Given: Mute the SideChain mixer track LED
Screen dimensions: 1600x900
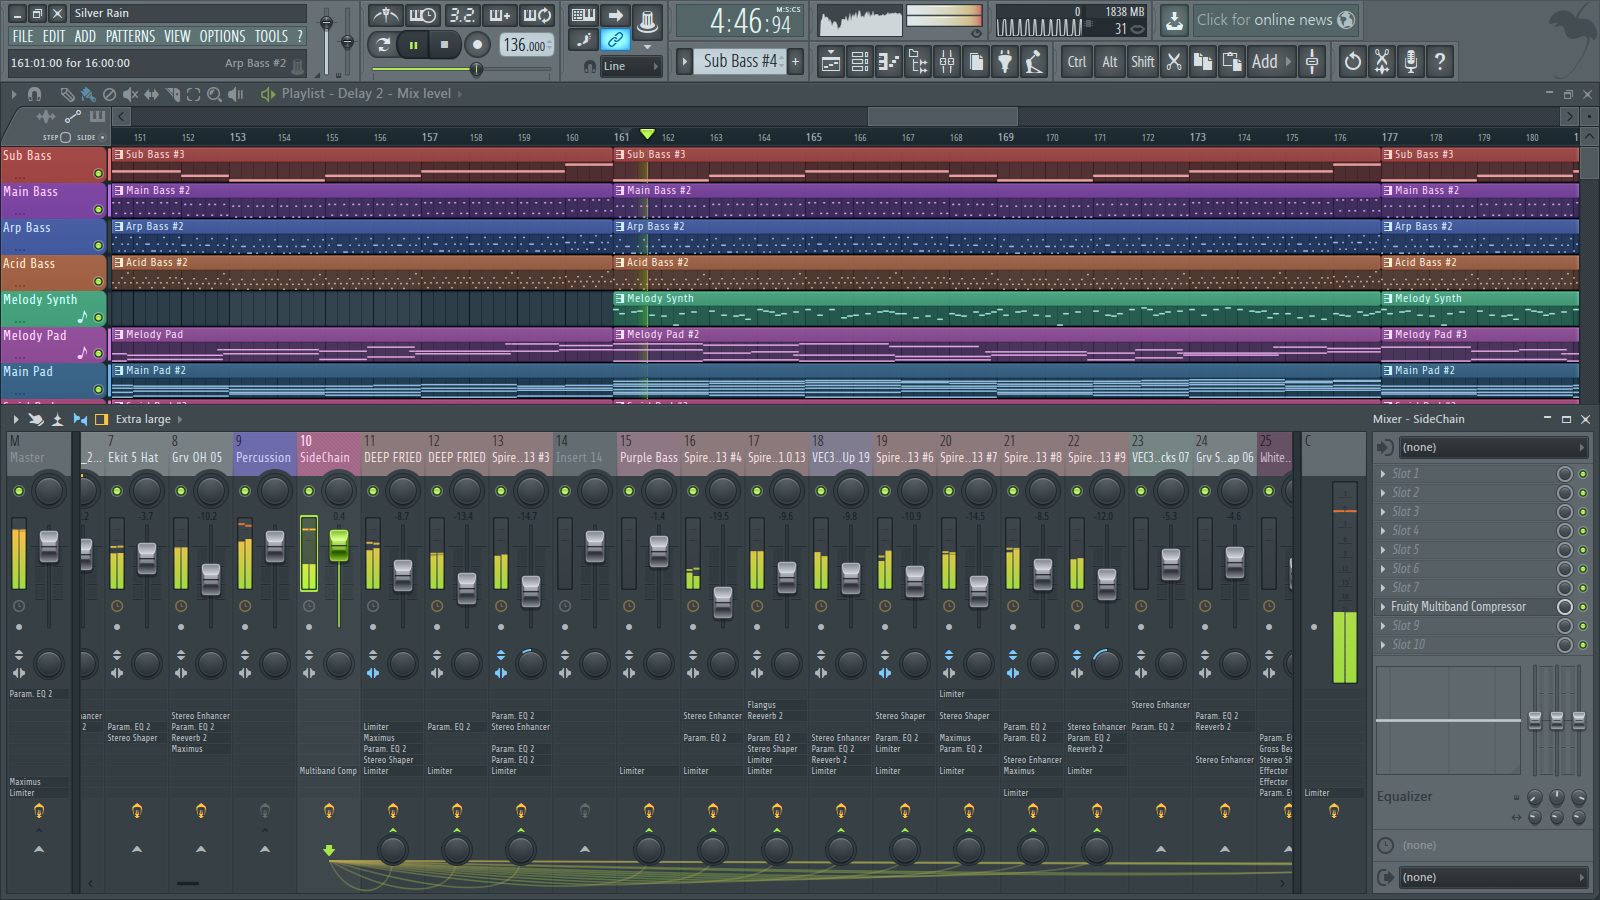Looking at the screenshot, I should (309, 491).
